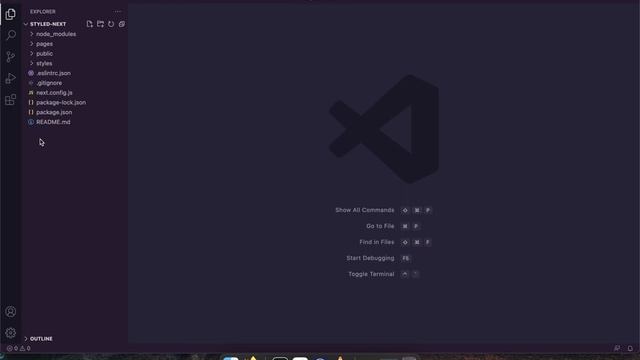Expand the node_modules folder
Screen dimensions: 640x360
pyautogui.click(x=56, y=34)
